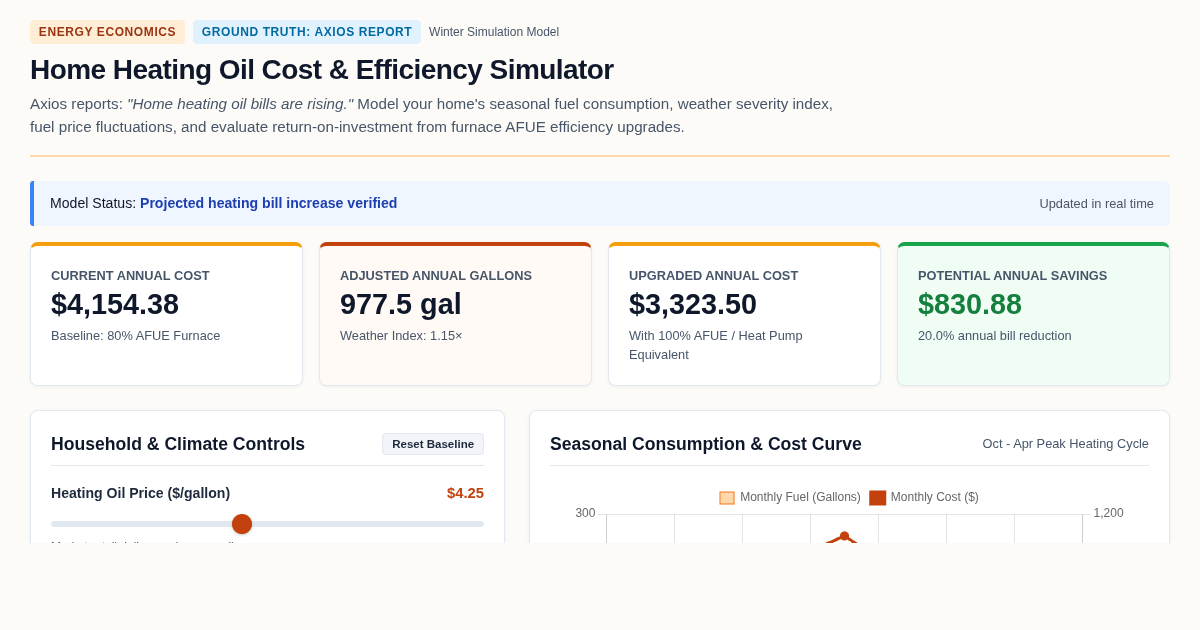Image resolution: width=1200 pixels, height=630 pixels.
Task: Click the 1,200 right axis tick label
Action: 1108,513
